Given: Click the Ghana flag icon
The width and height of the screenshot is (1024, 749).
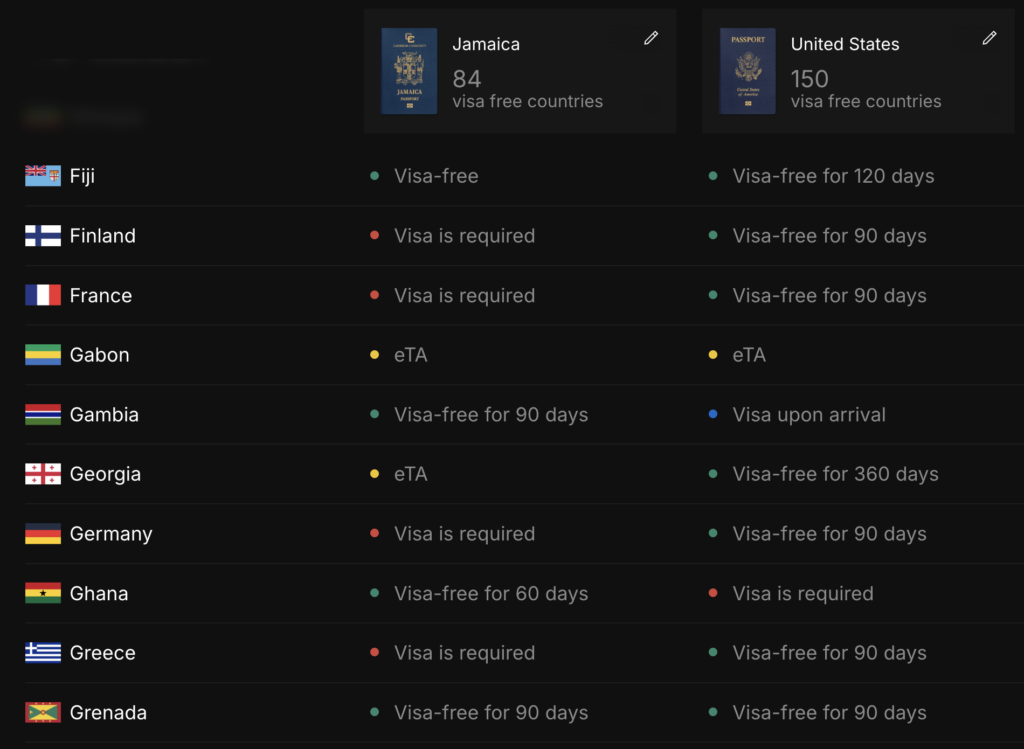Looking at the screenshot, I should point(43,593).
